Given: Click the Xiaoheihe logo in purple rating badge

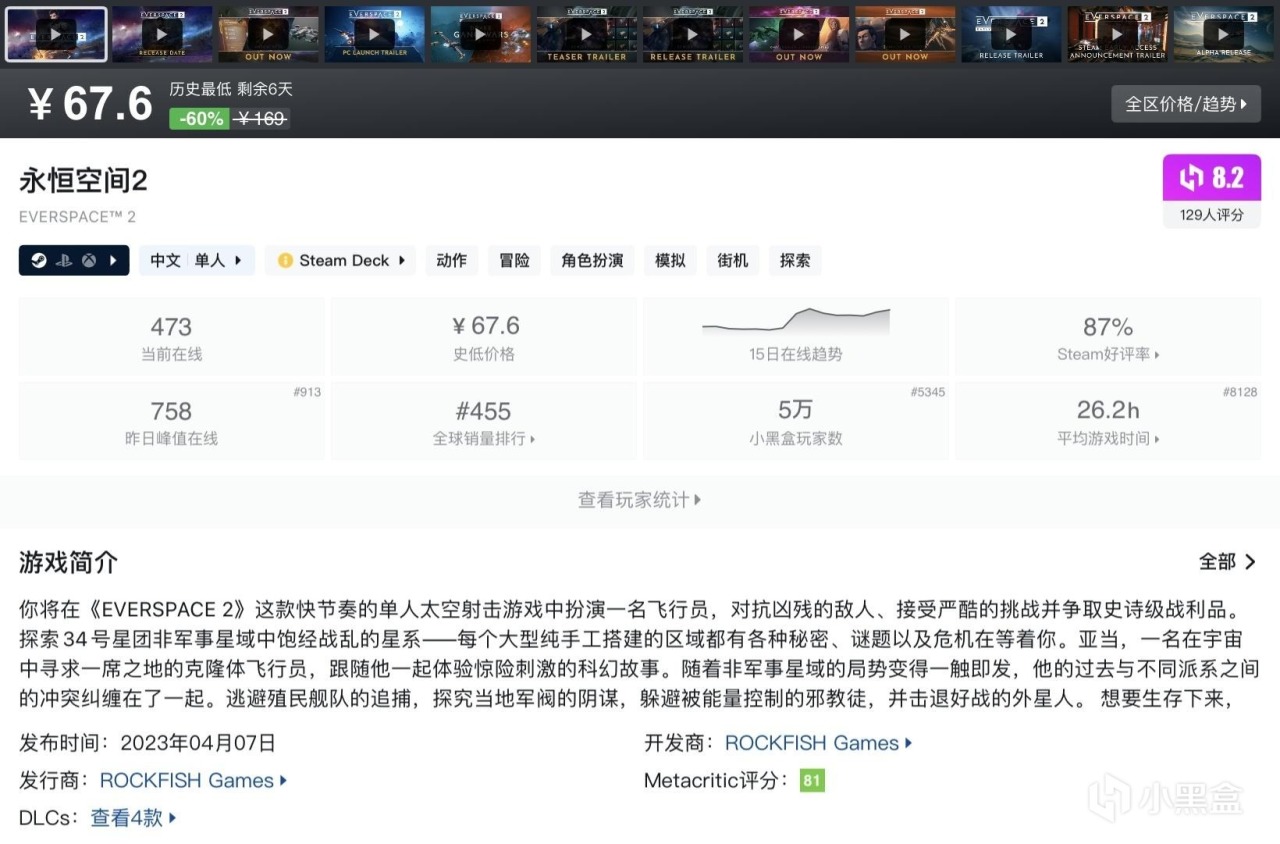Looking at the screenshot, I should 1191,178.
